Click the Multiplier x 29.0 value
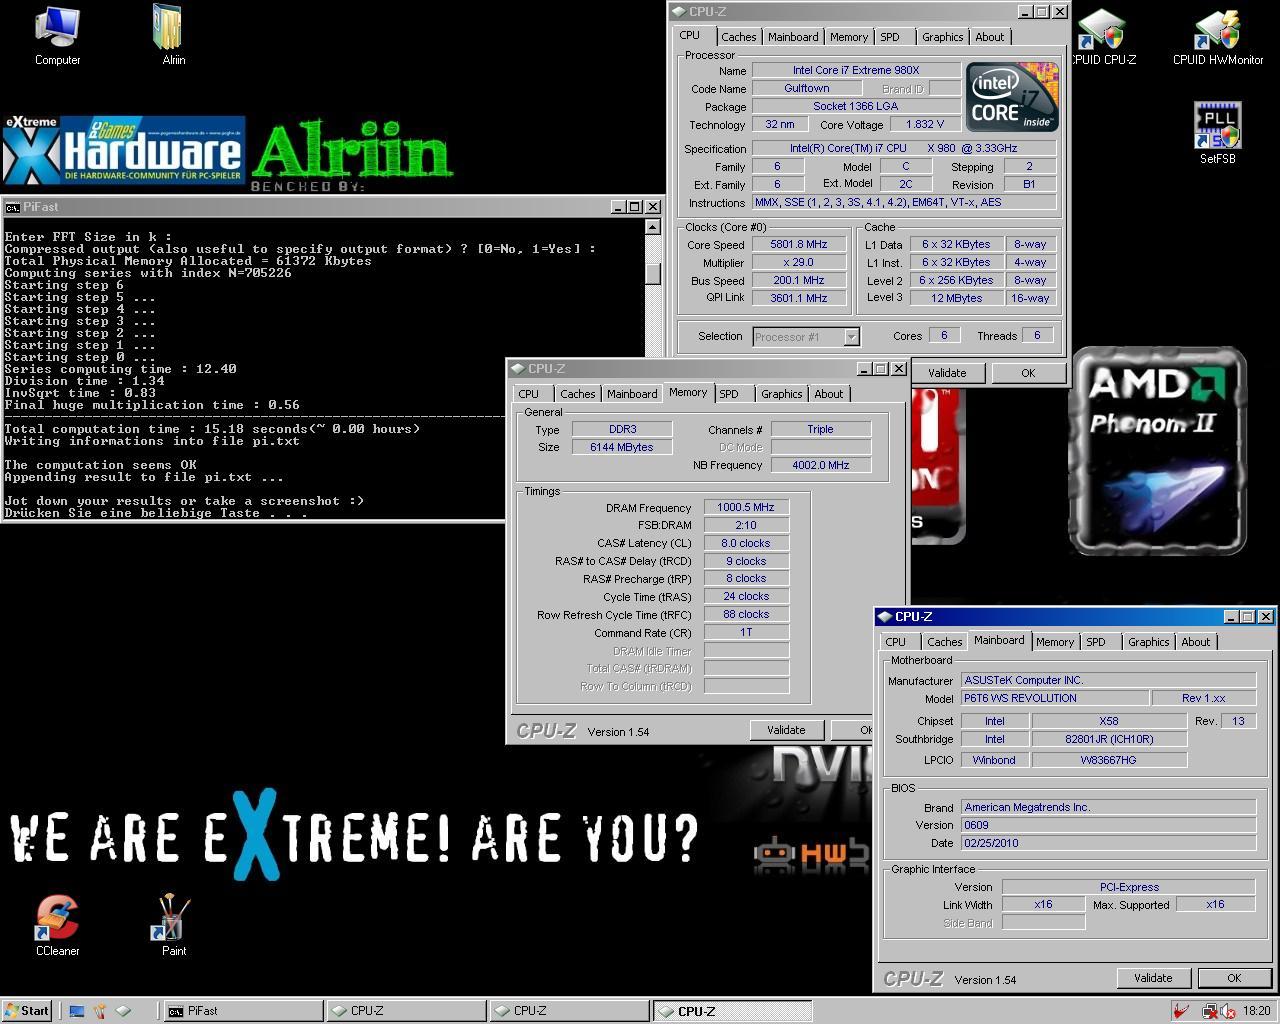 coord(798,263)
